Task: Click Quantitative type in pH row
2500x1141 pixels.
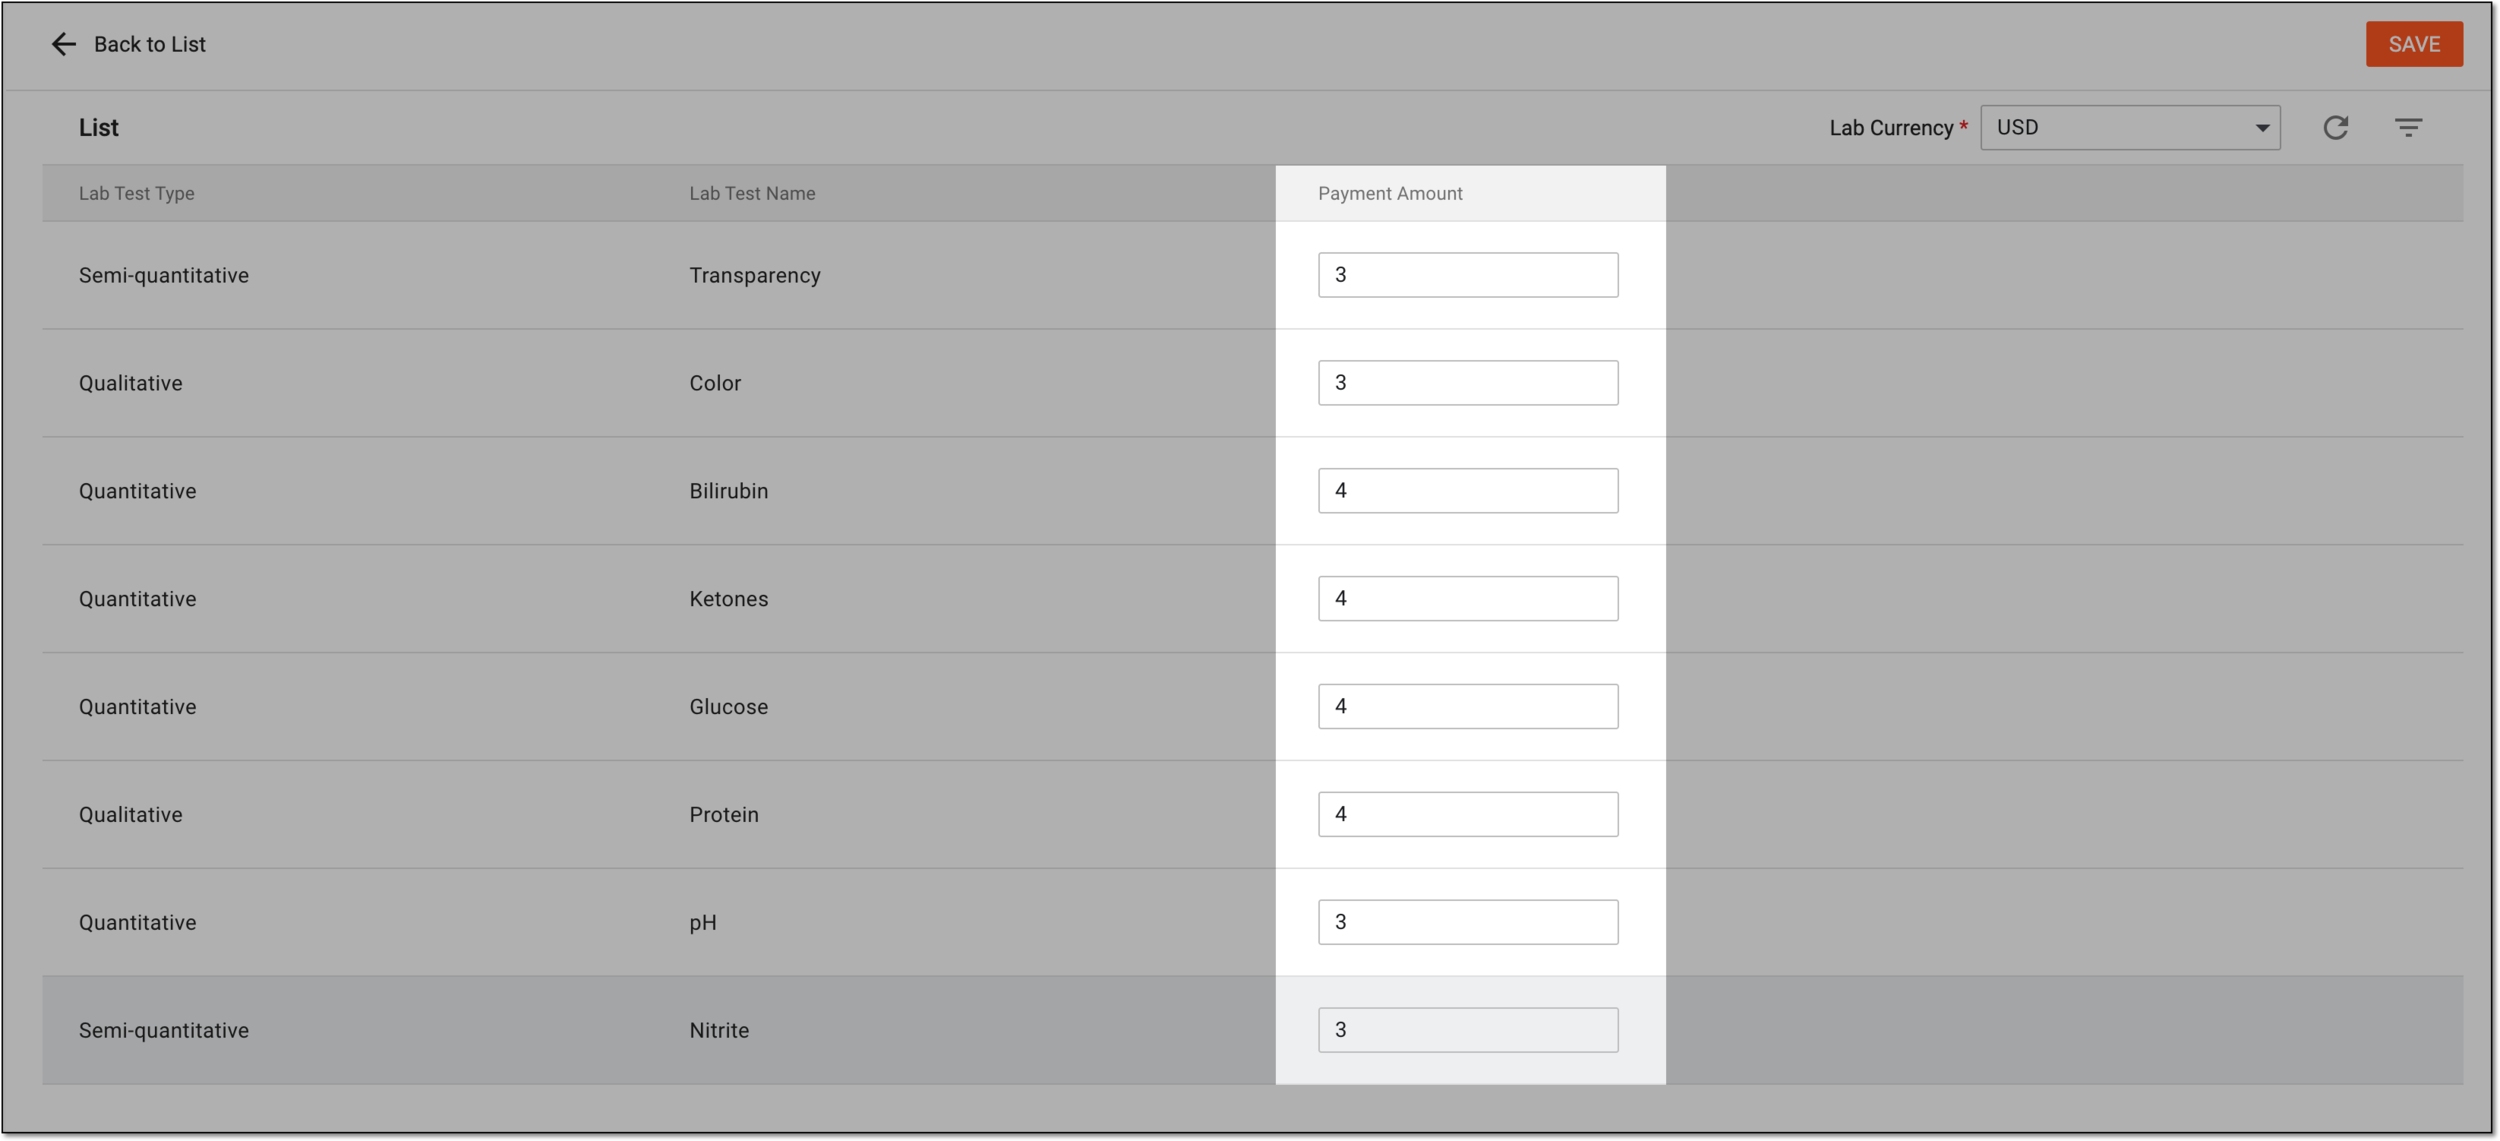Action: coord(138,924)
